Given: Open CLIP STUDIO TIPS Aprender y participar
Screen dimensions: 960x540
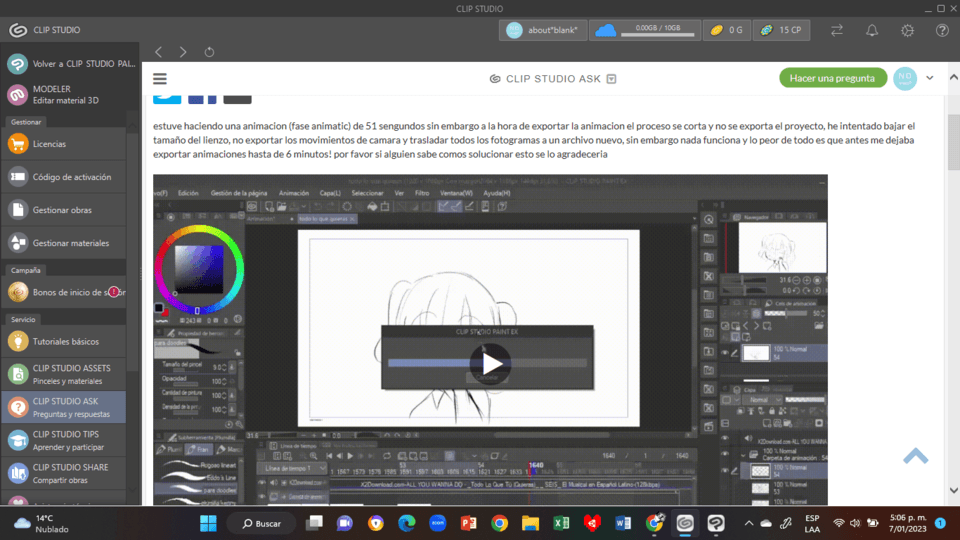Looking at the screenshot, I should [x=64, y=440].
